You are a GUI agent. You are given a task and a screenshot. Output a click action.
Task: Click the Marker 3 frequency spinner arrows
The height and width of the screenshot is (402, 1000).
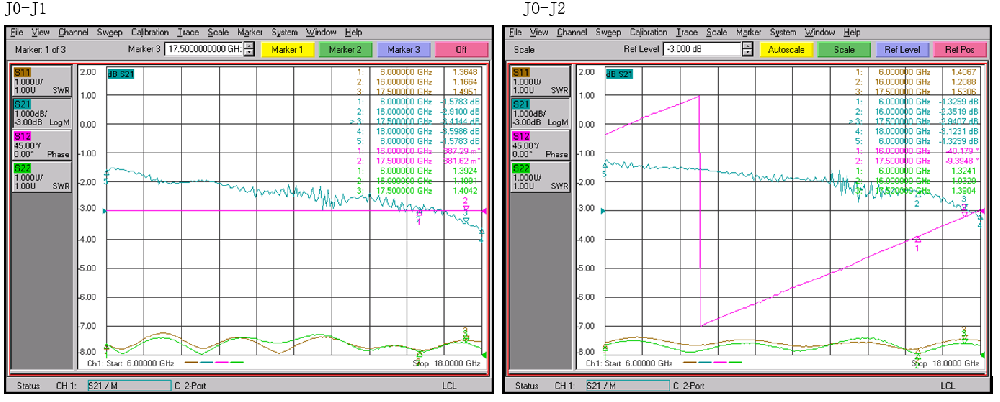click(250, 48)
